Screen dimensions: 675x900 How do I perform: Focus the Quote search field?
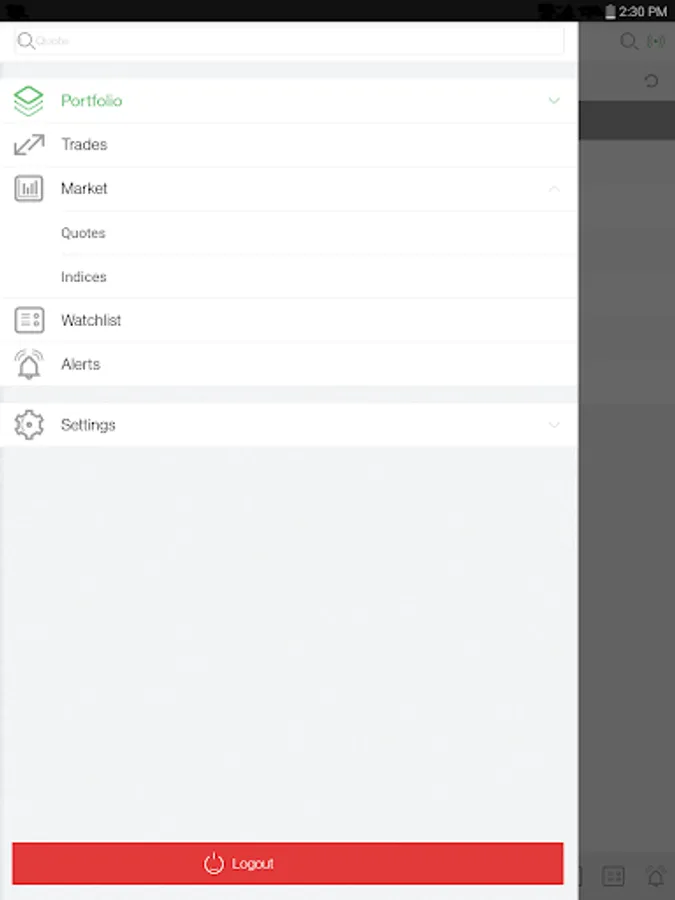point(289,41)
